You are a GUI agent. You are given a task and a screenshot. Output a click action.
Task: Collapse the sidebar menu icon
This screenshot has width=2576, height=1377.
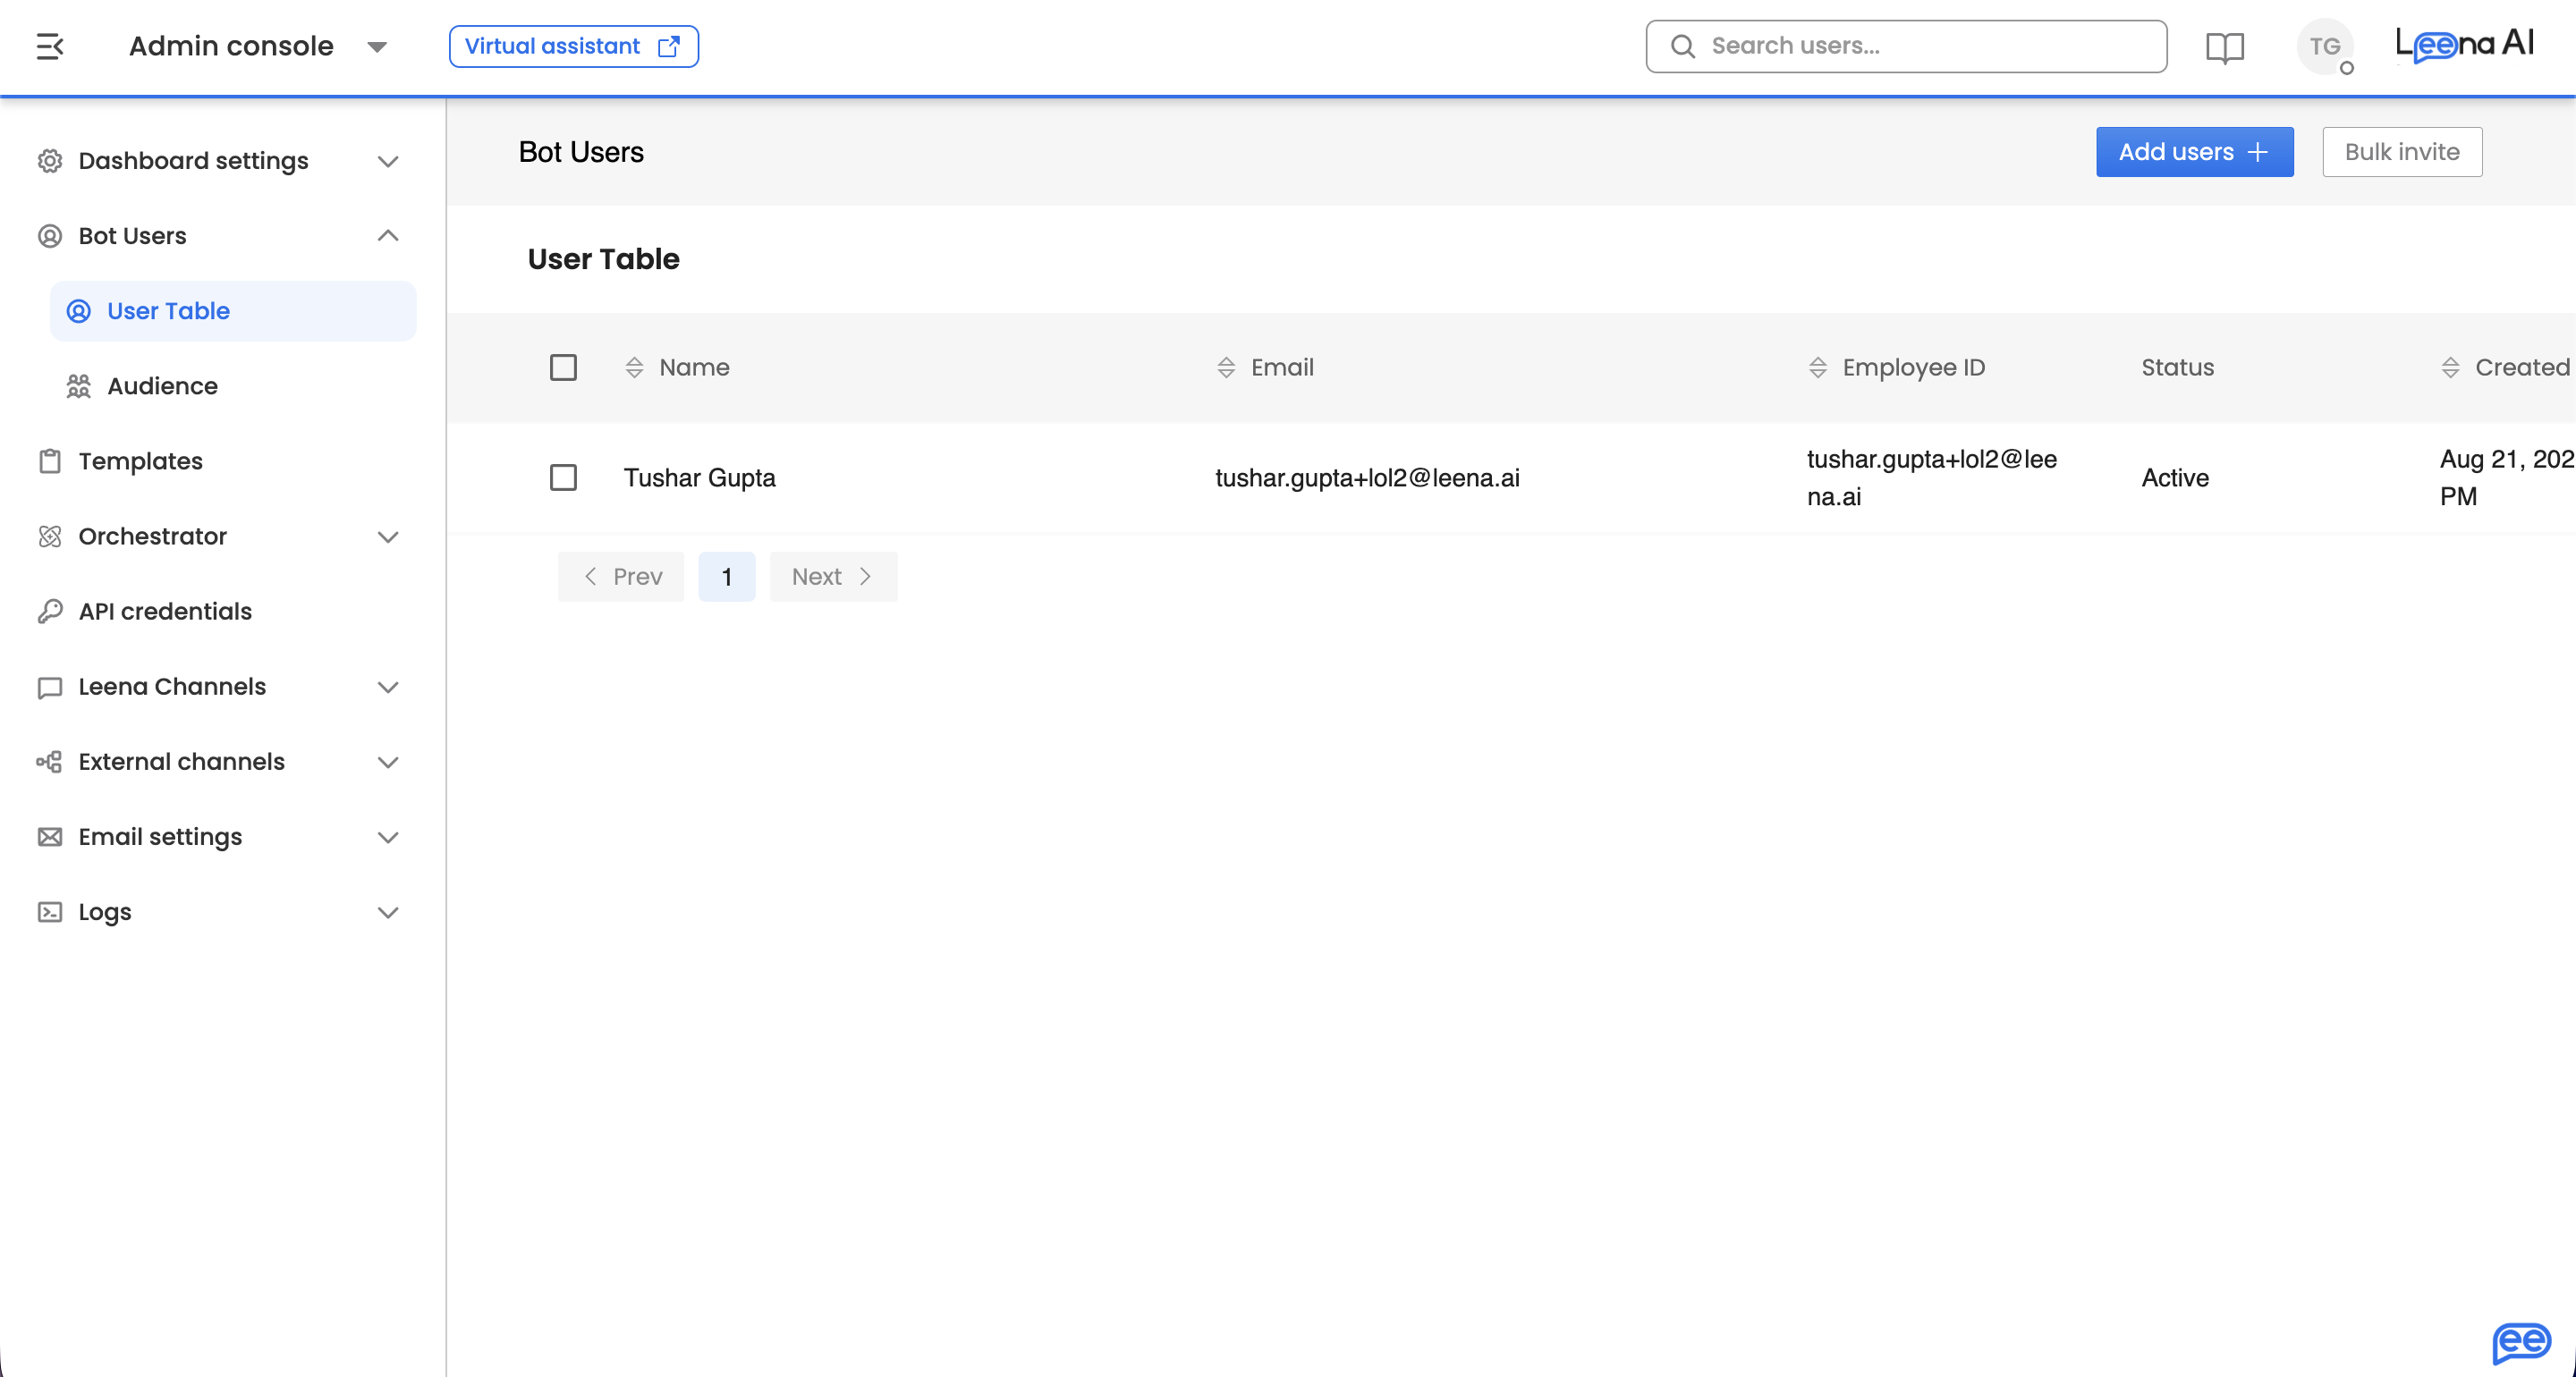(50, 46)
